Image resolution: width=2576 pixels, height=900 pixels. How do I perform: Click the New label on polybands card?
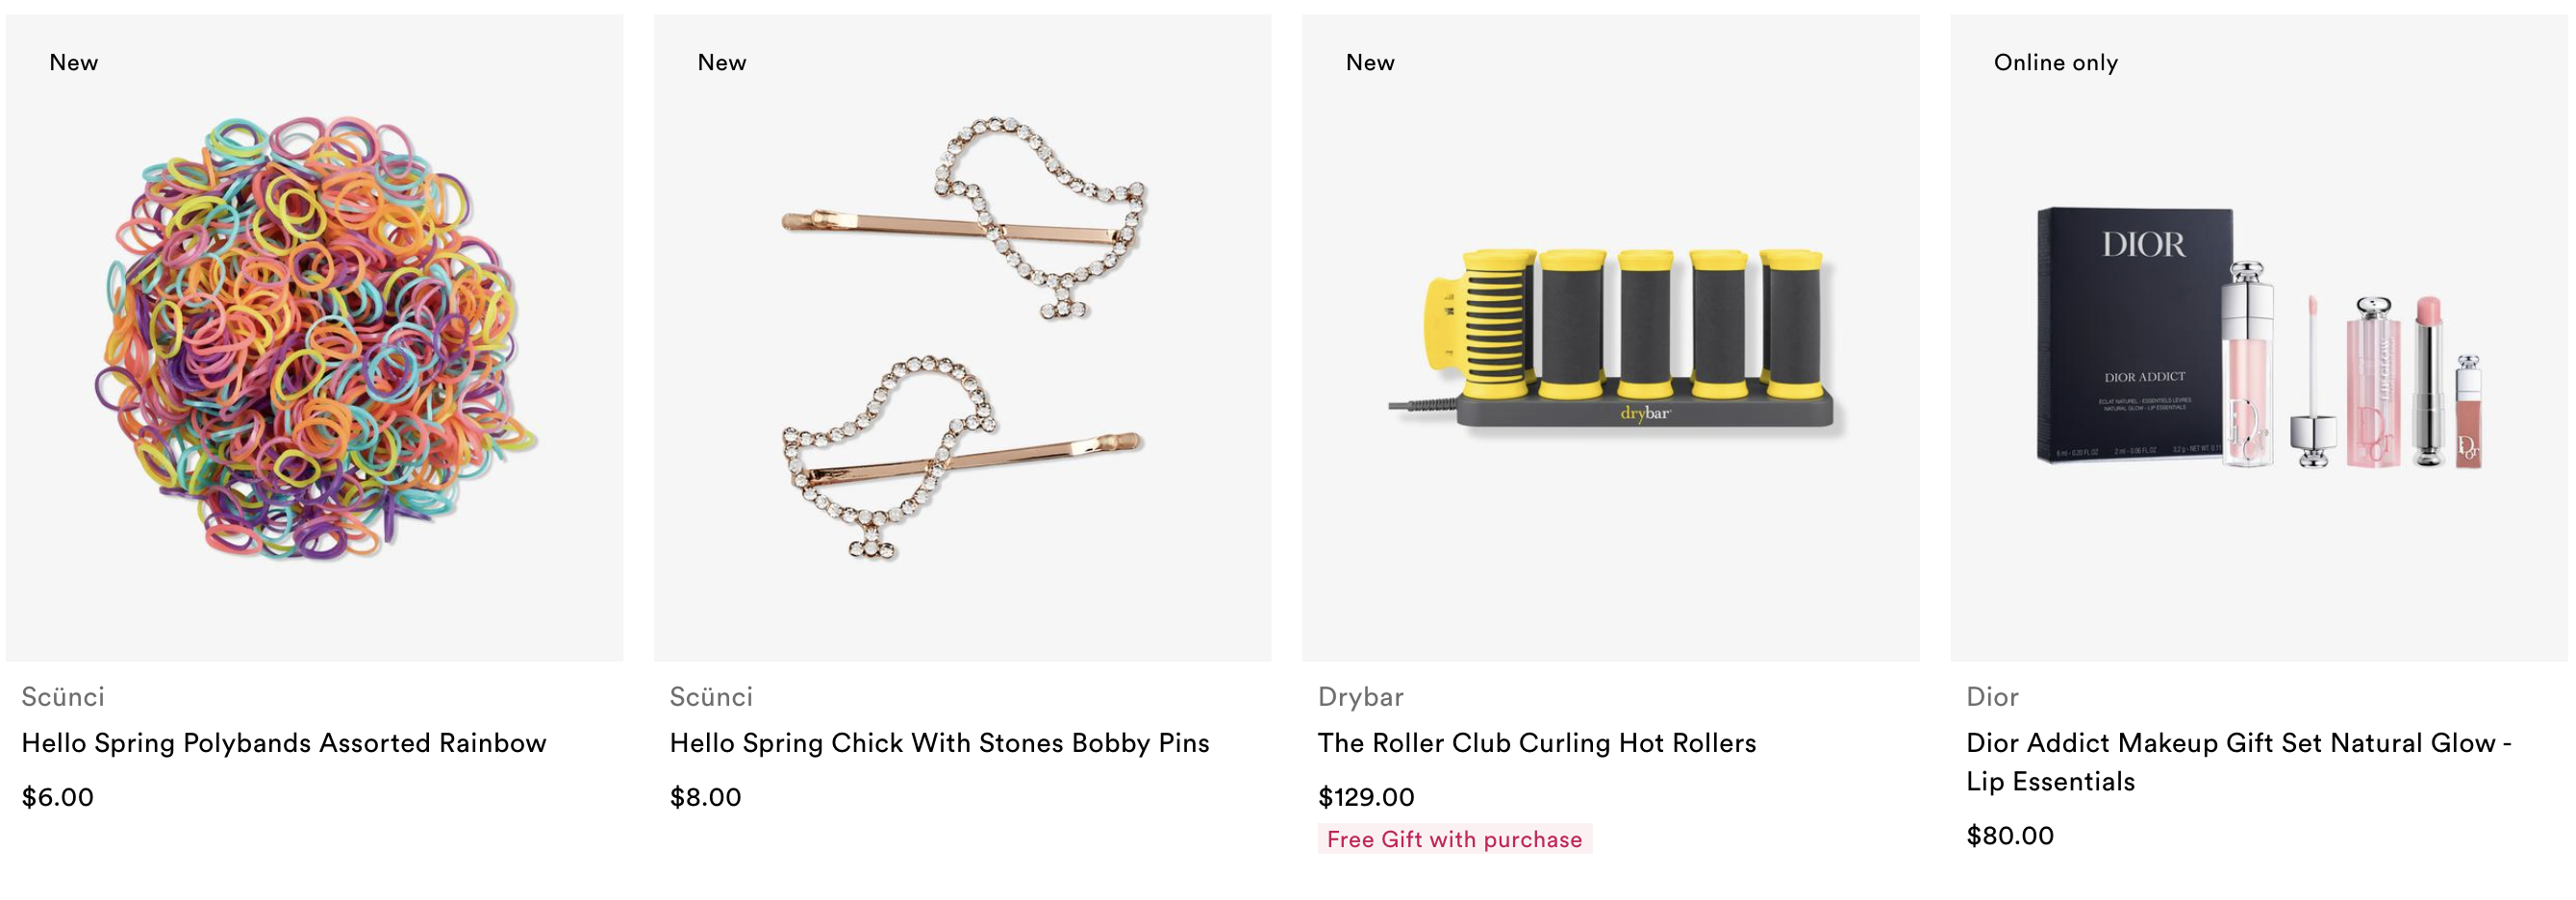74,62
